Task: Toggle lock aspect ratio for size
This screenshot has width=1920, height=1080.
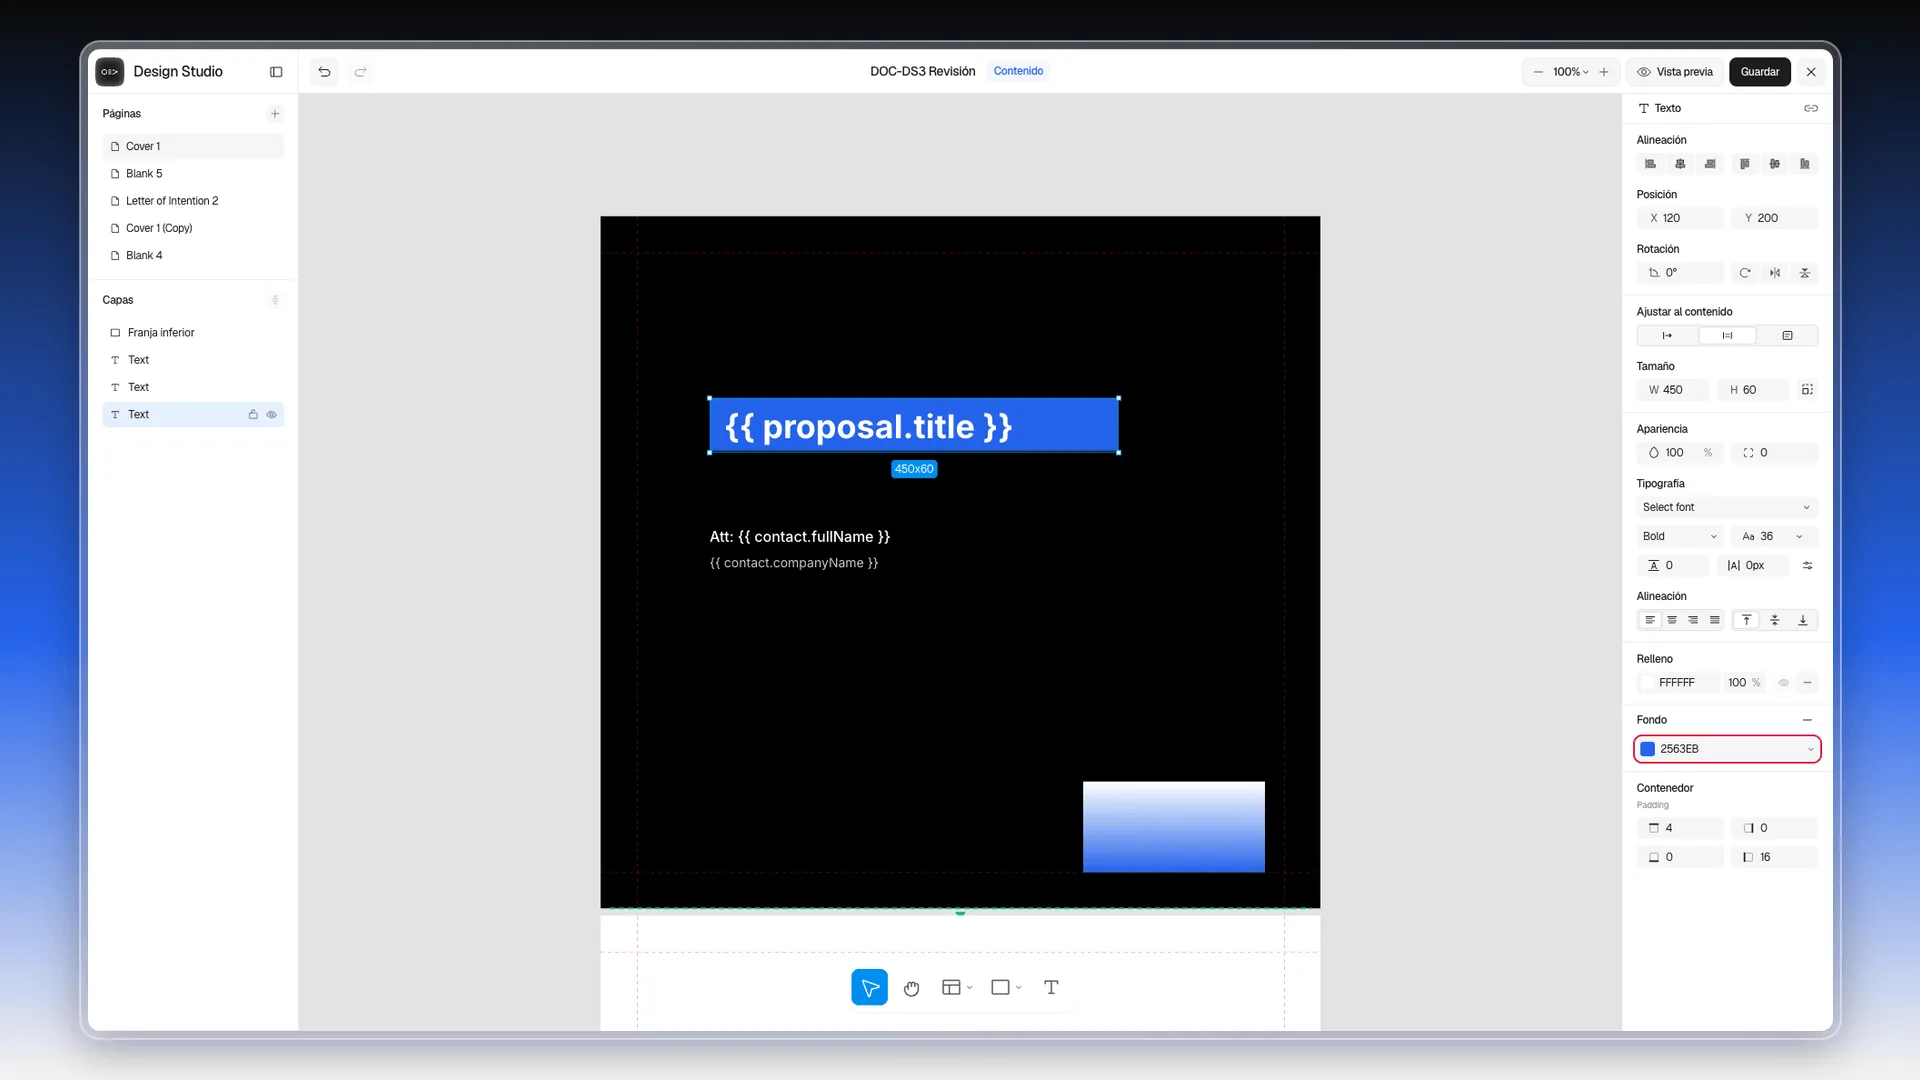Action: point(1807,390)
